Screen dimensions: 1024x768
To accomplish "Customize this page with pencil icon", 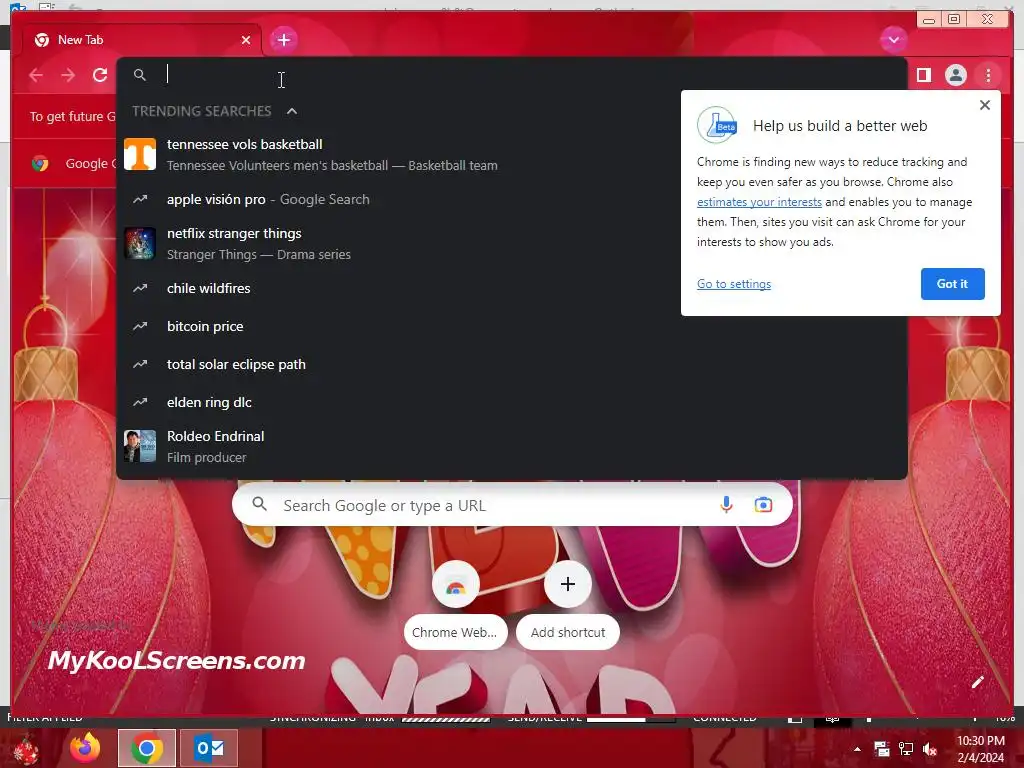I will (x=977, y=682).
